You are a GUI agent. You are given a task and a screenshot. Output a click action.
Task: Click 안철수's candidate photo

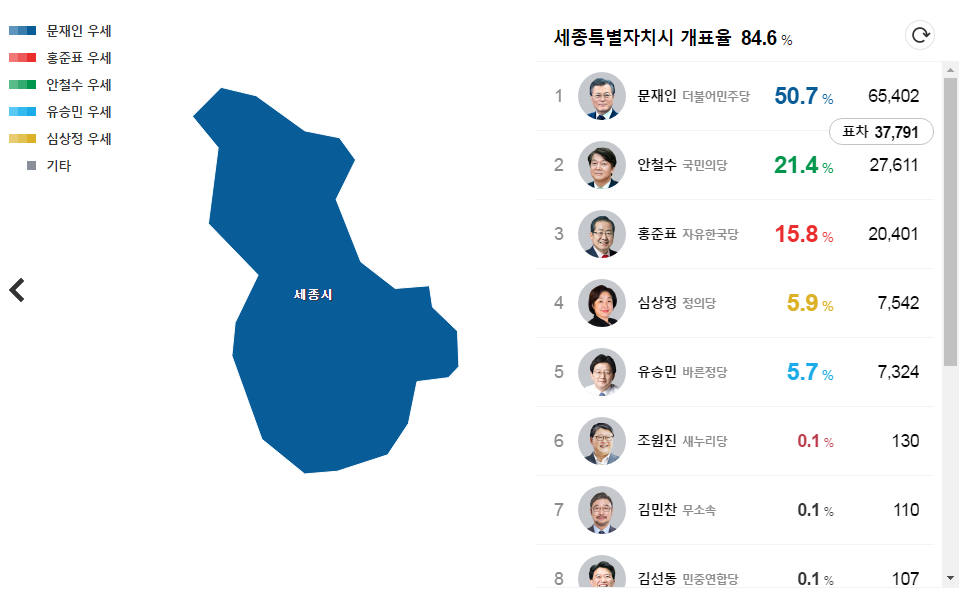602,165
